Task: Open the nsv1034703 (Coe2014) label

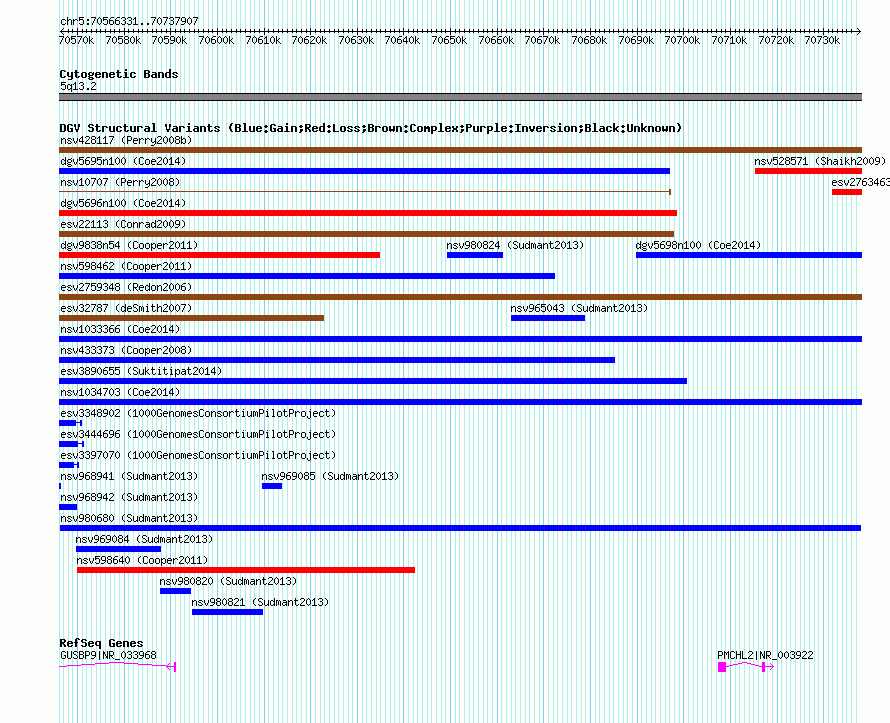Action: coord(120,392)
